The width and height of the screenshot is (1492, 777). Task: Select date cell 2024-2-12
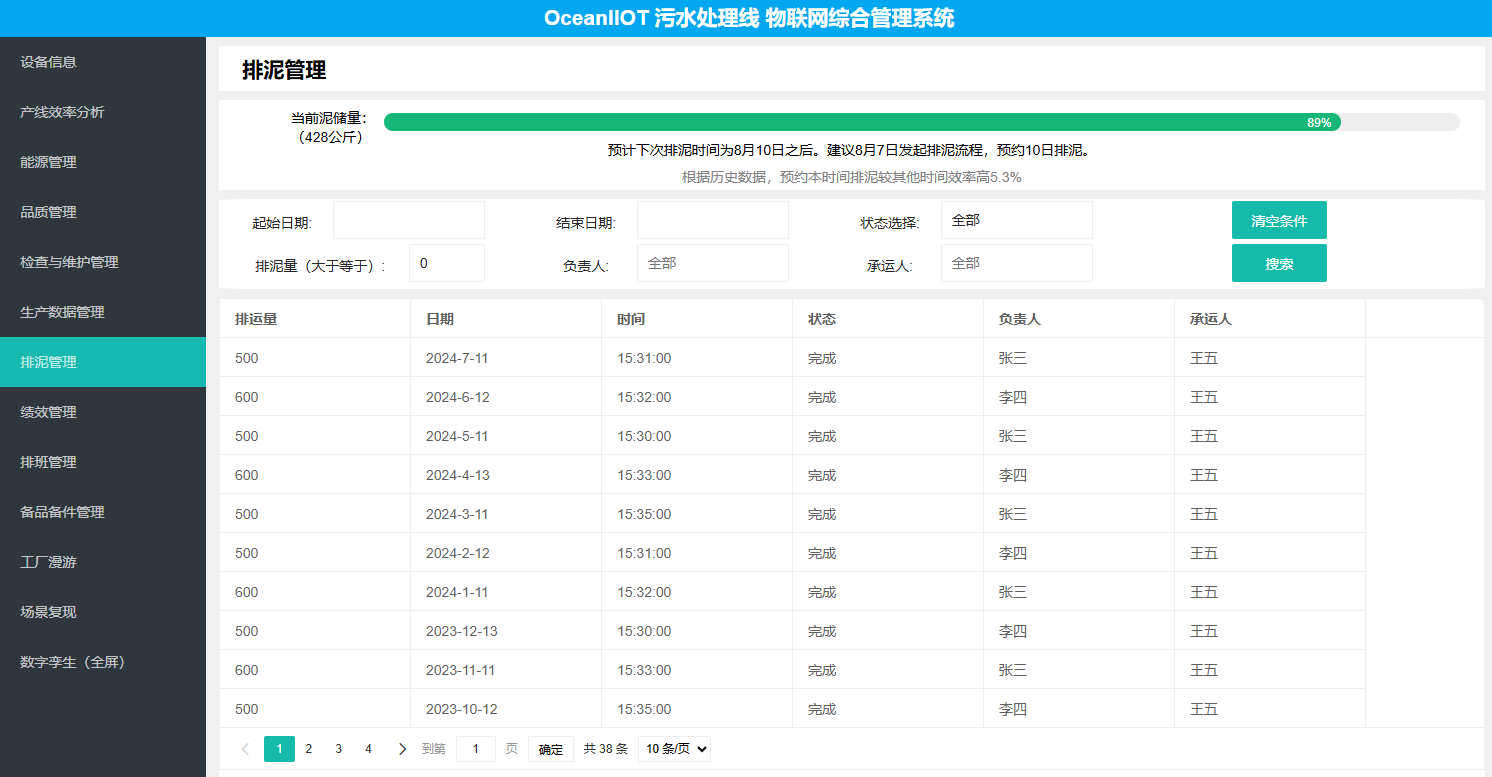[506, 553]
